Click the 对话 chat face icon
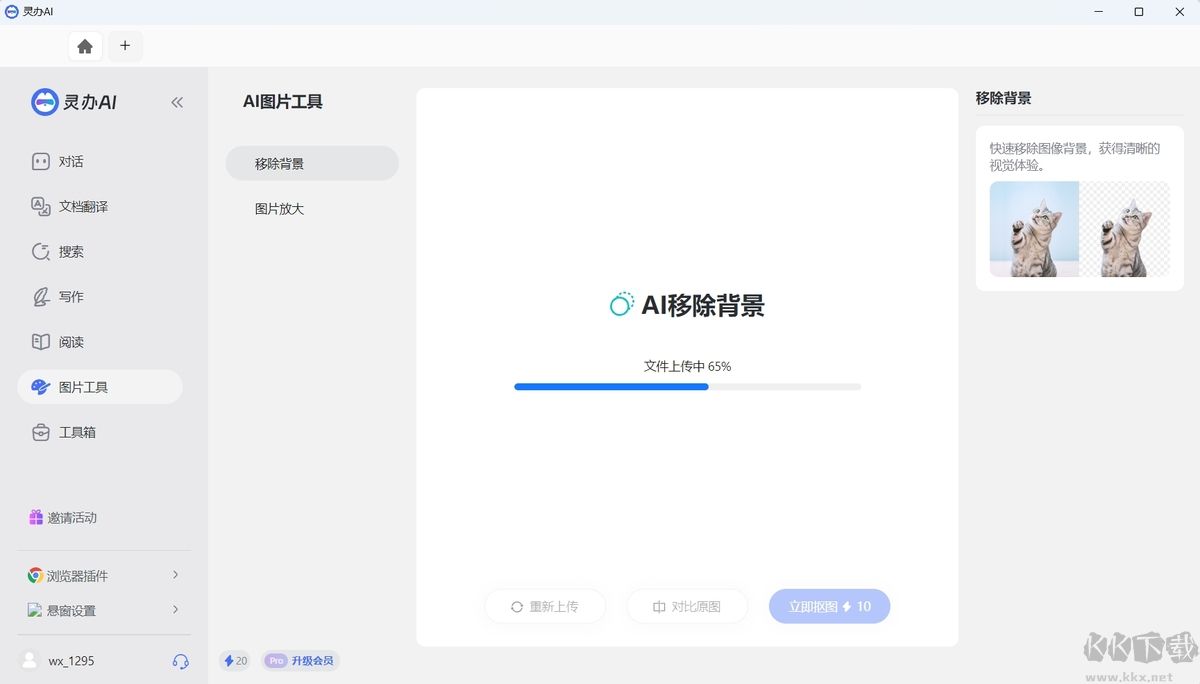The width and height of the screenshot is (1200, 684). point(41,161)
